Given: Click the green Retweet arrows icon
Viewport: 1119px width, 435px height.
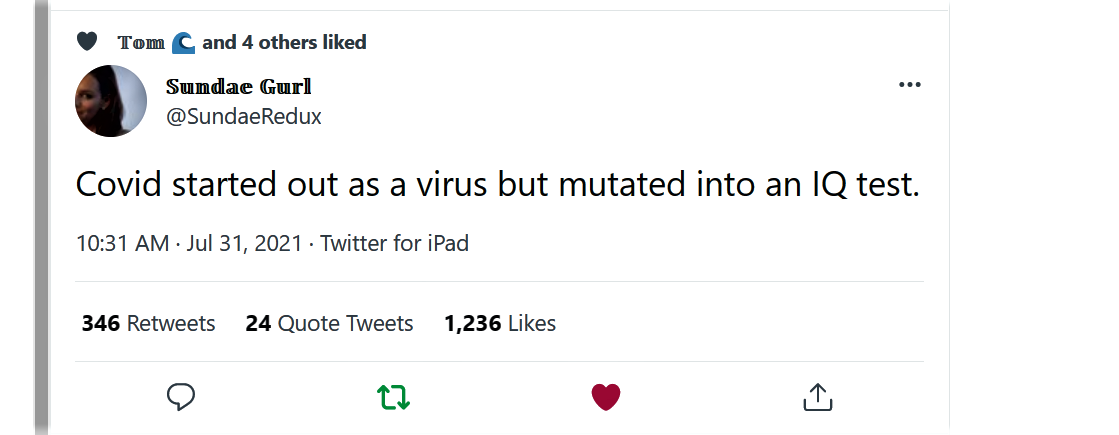Looking at the screenshot, I should click(393, 397).
